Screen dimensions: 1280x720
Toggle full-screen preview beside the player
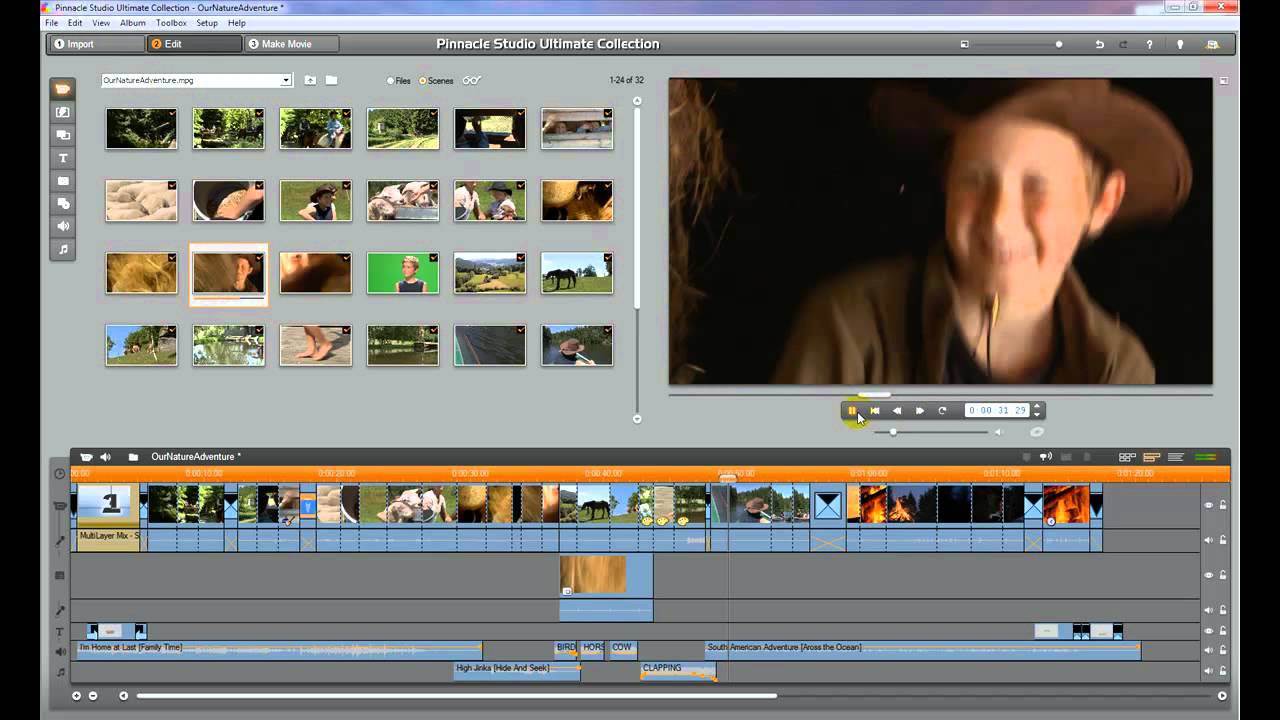coord(1224,81)
